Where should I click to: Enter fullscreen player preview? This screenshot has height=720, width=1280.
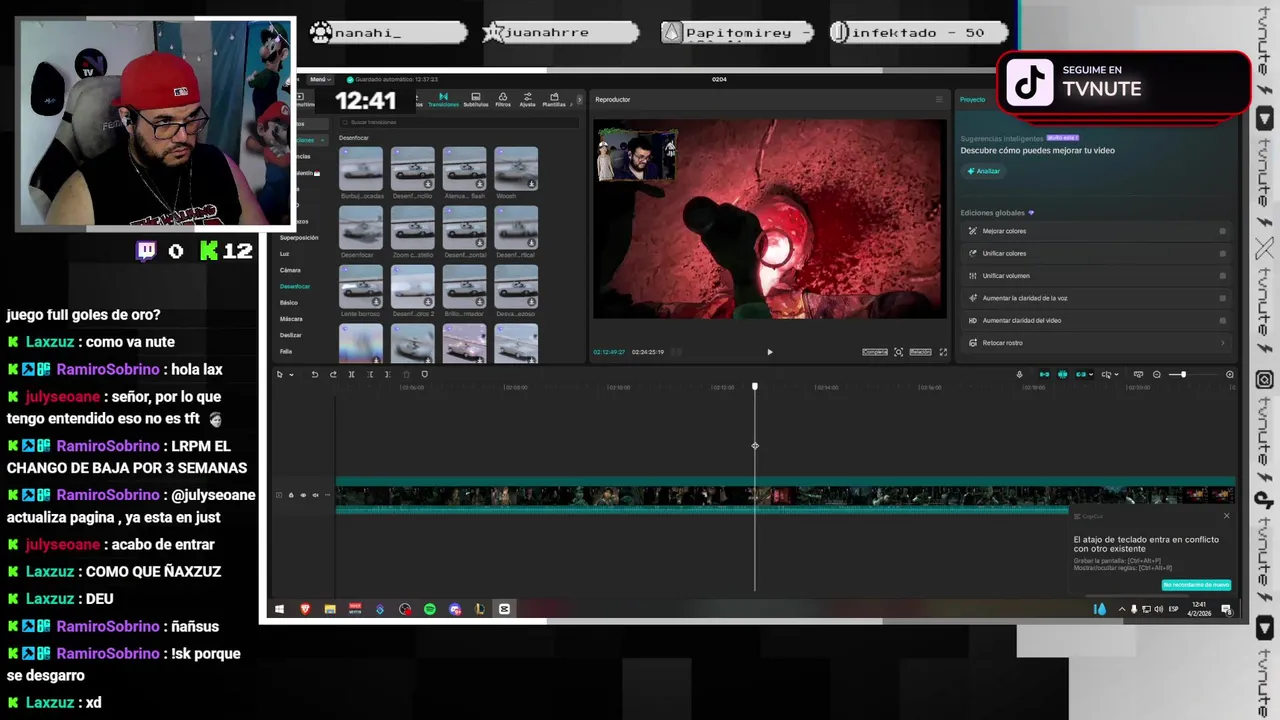coord(943,352)
